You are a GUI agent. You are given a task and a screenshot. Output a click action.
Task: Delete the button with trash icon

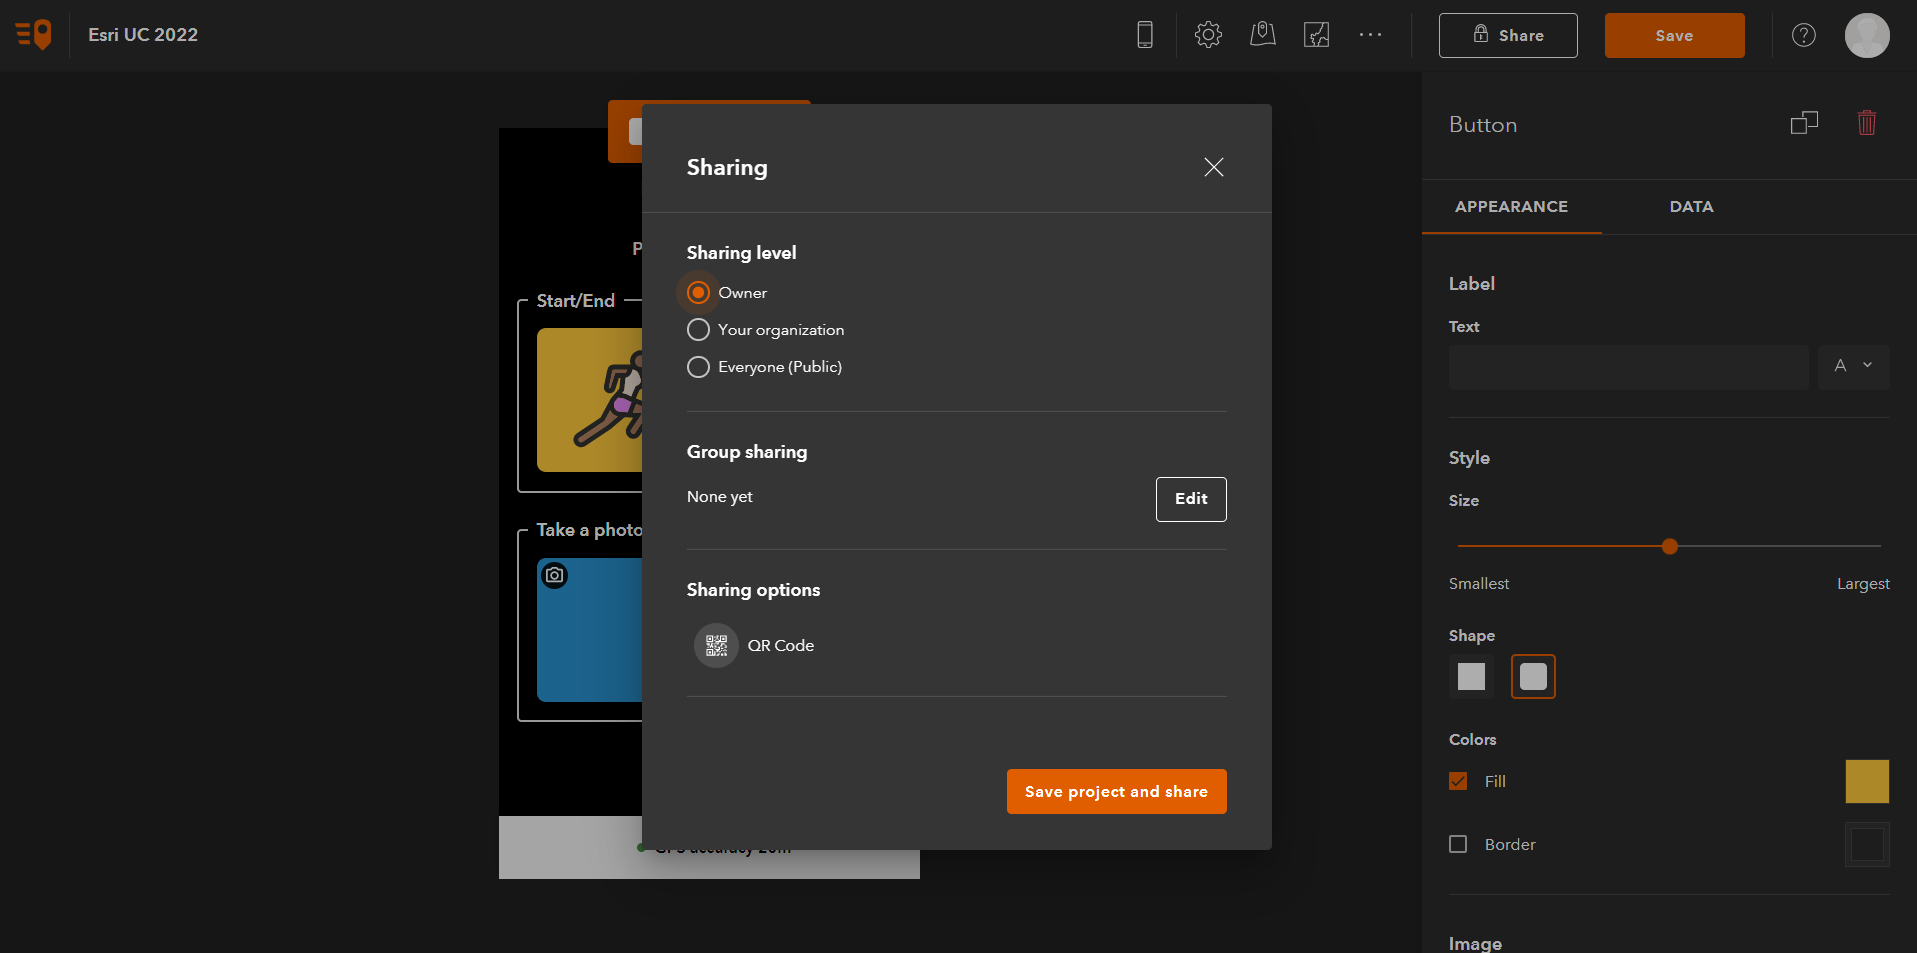tap(1867, 123)
